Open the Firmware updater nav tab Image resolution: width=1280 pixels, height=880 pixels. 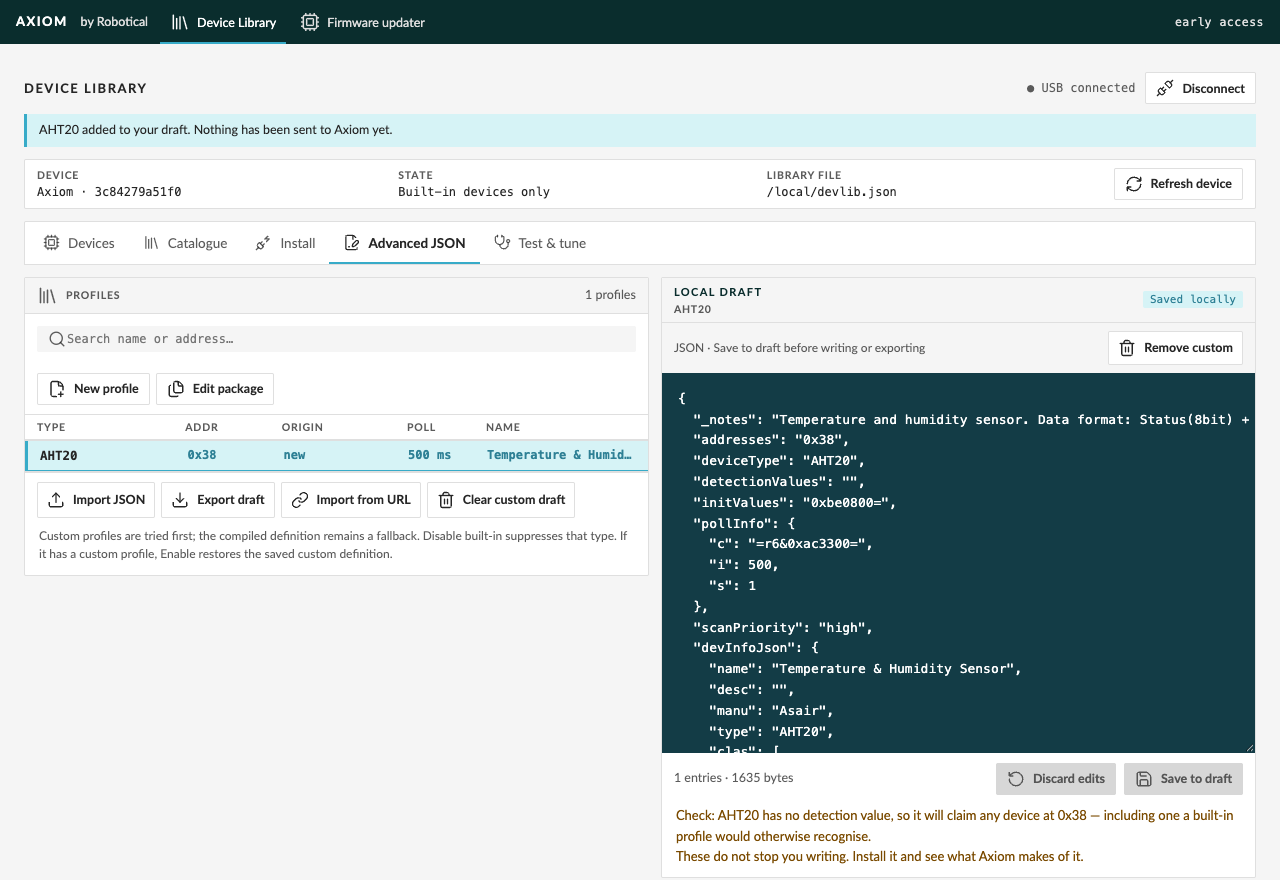(x=363, y=22)
